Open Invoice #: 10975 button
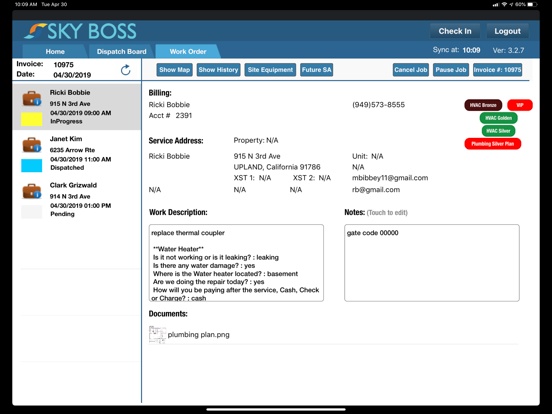The width and height of the screenshot is (552, 414). (497, 70)
